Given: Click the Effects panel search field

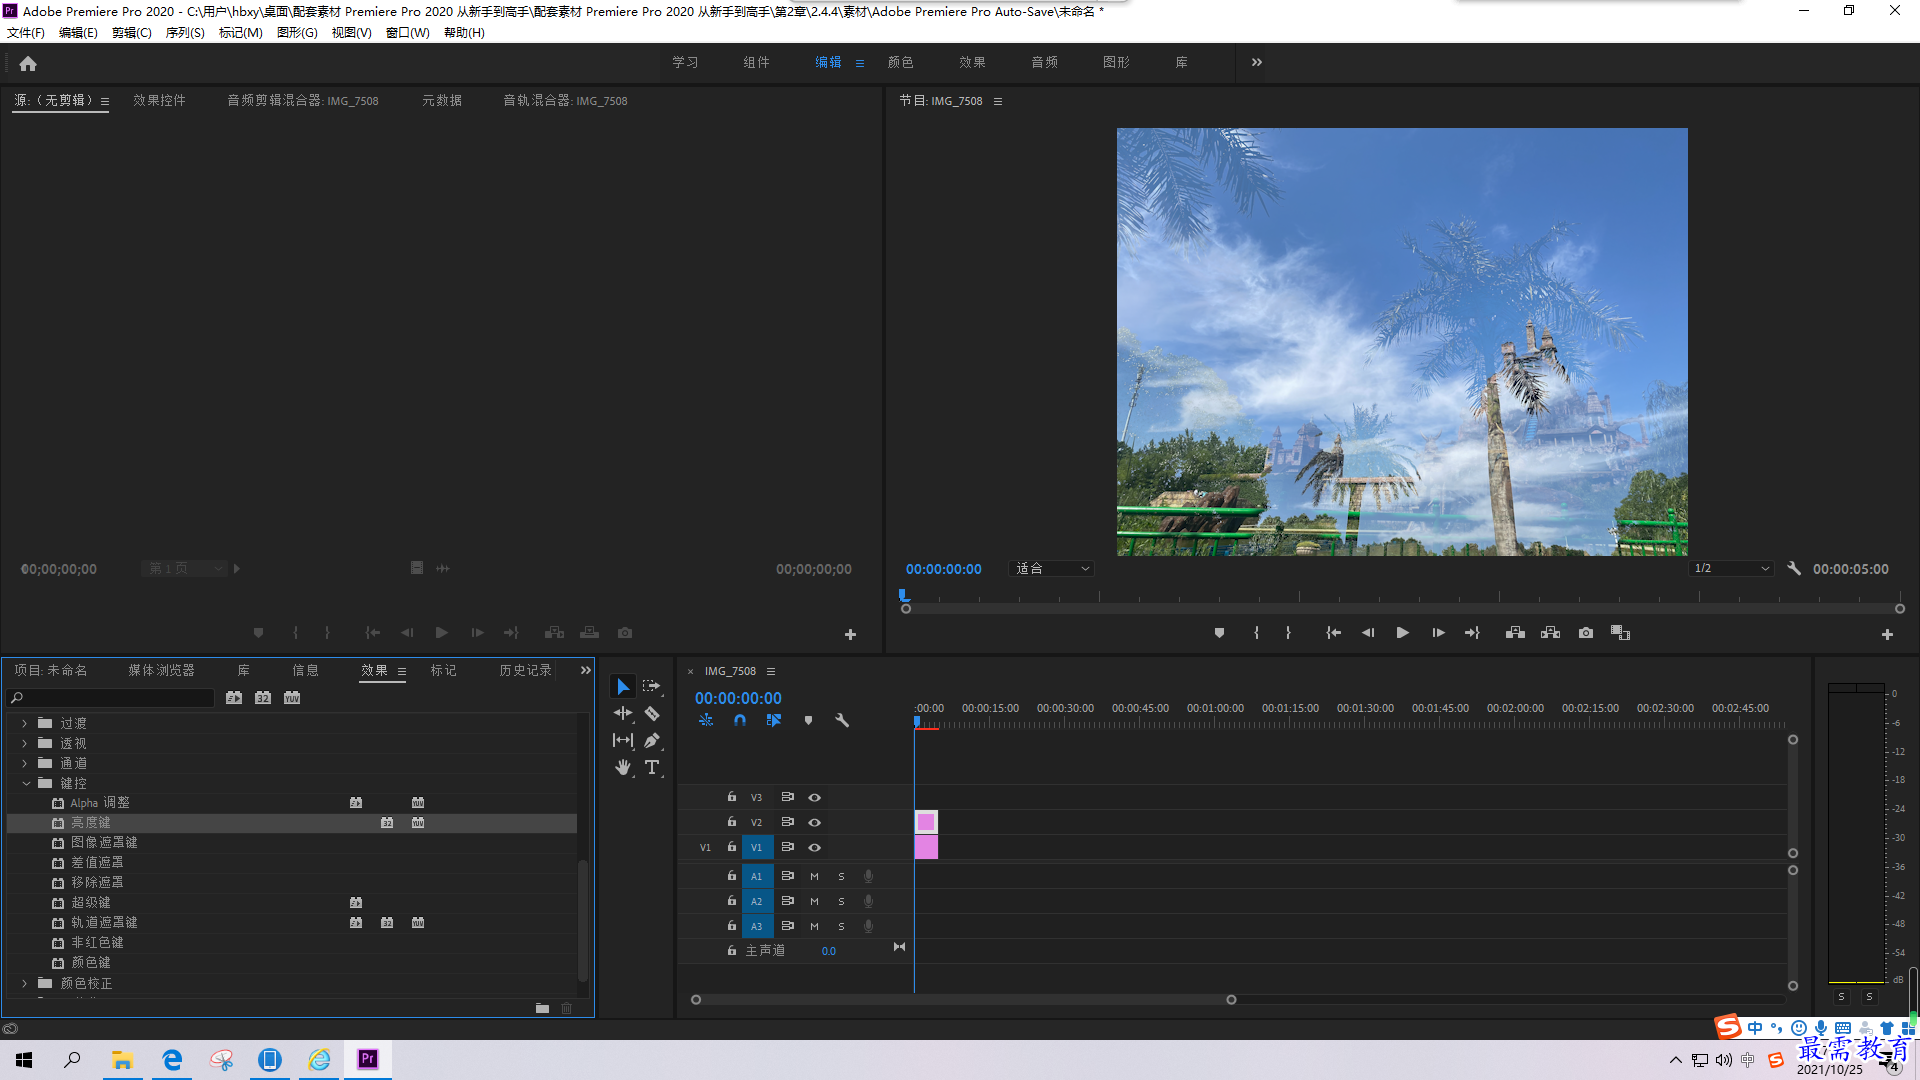Looking at the screenshot, I should click(x=110, y=698).
